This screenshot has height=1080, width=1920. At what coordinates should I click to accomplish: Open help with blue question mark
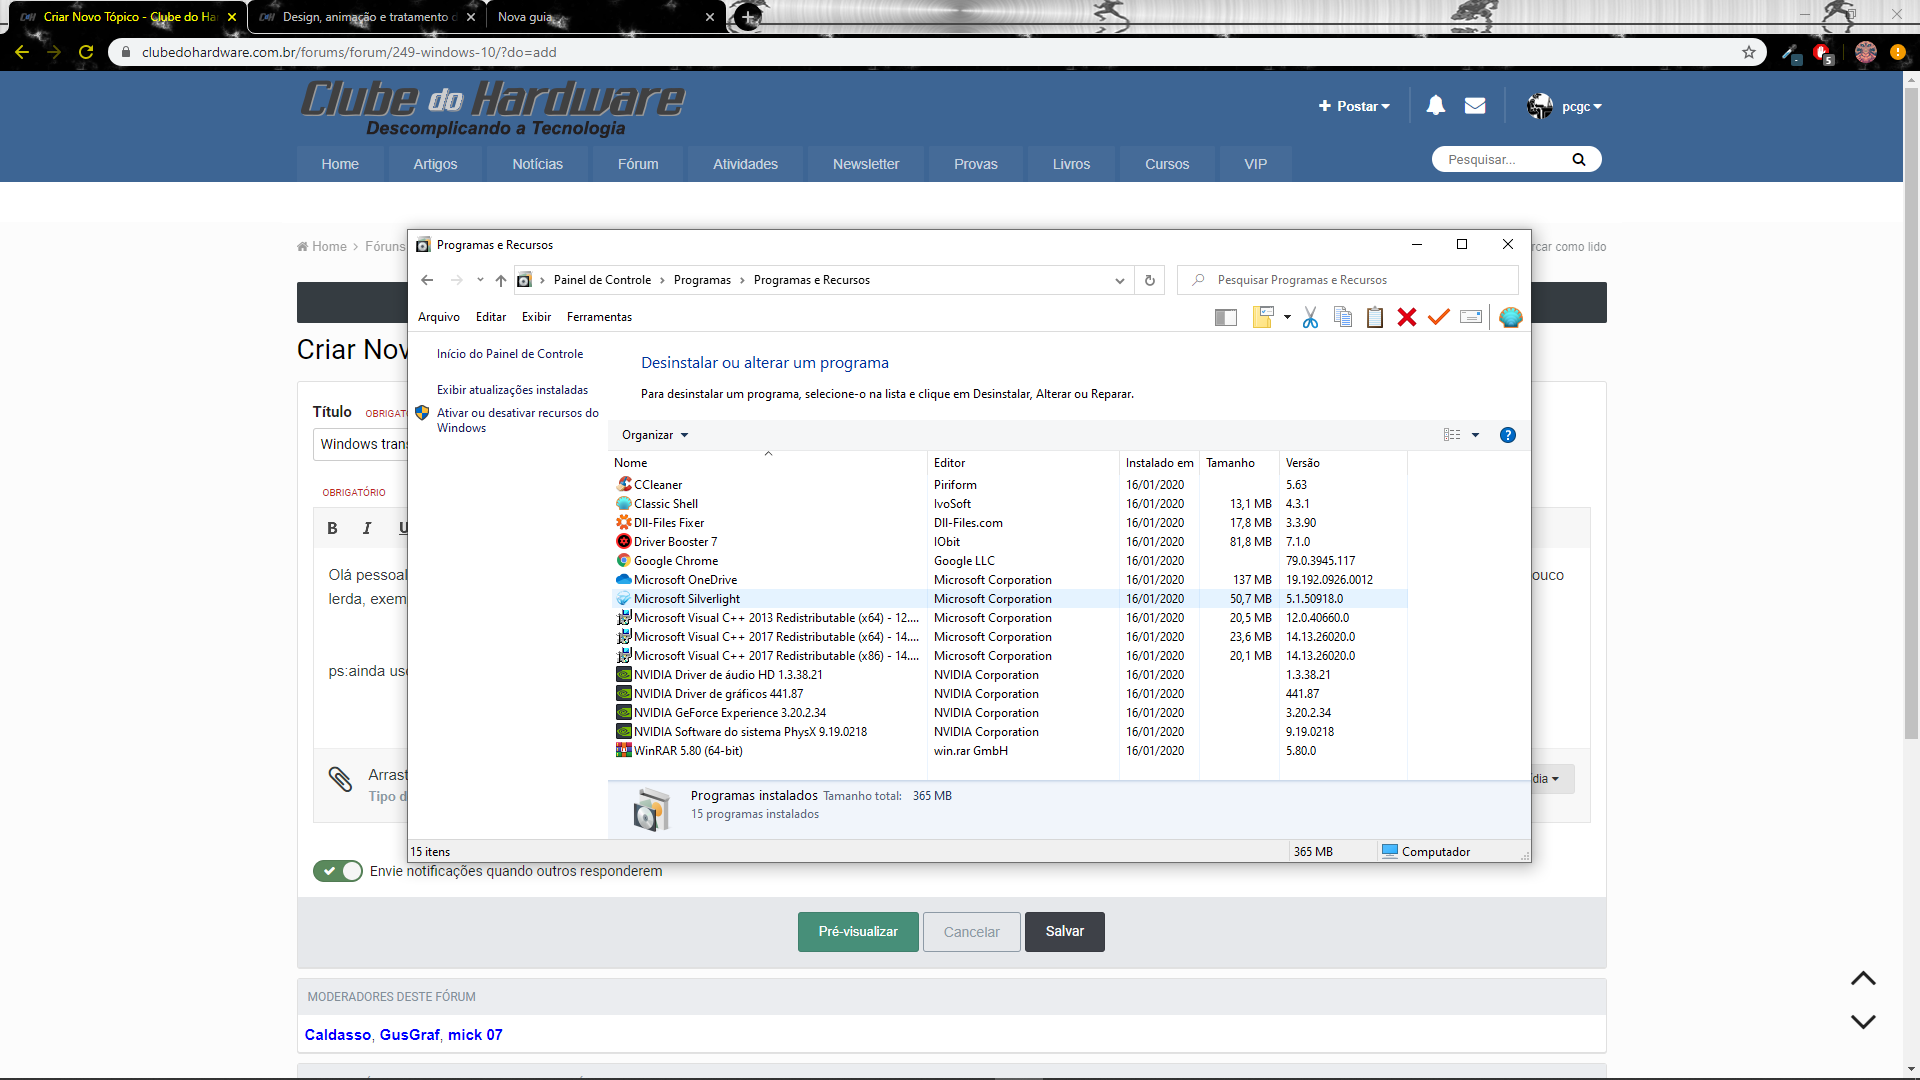coord(1508,435)
